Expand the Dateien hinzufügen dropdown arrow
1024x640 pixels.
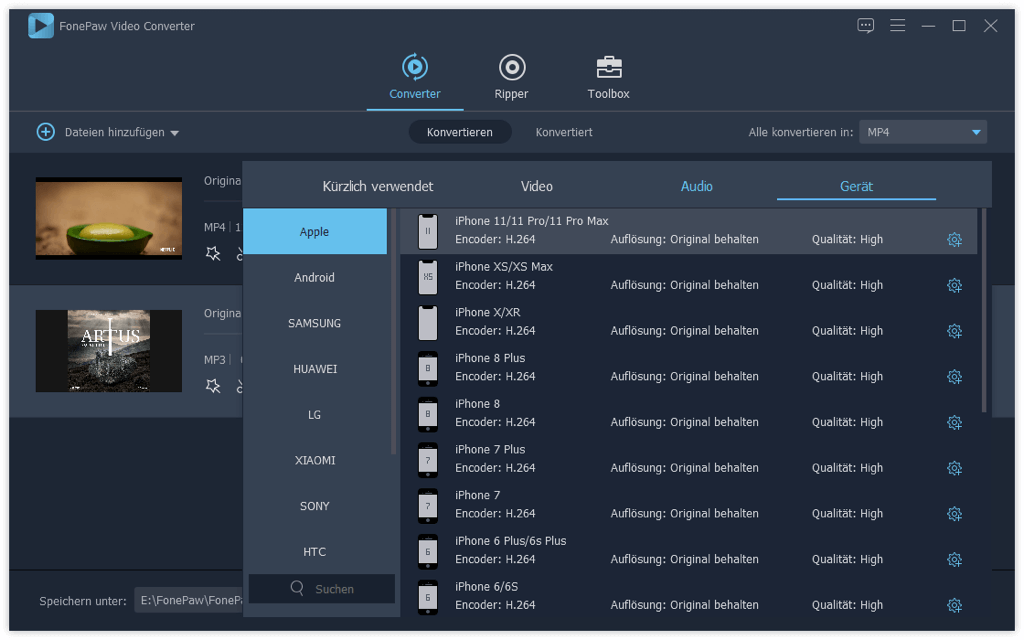coord(174,133)
